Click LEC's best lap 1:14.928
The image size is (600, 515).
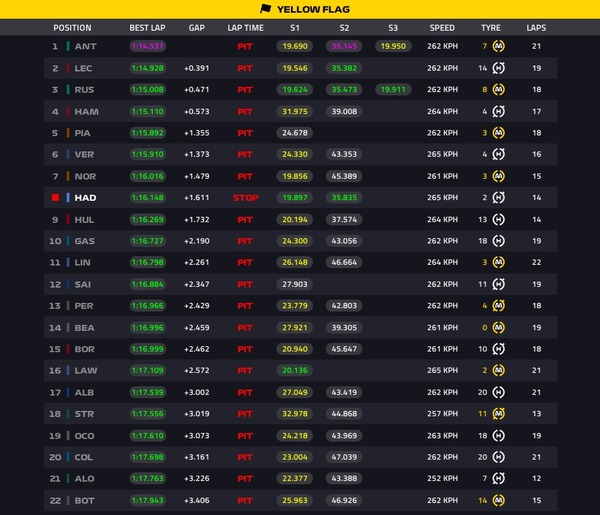(147, 68)
